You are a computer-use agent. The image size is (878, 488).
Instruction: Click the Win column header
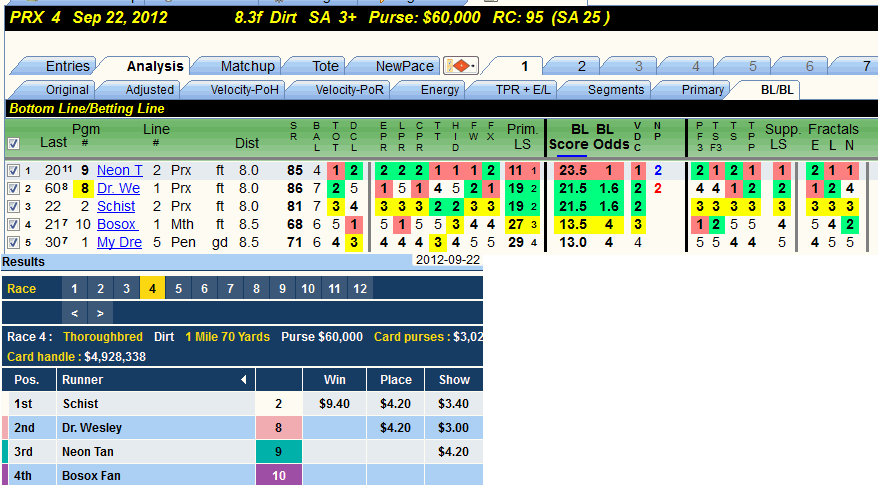(334, 379)
